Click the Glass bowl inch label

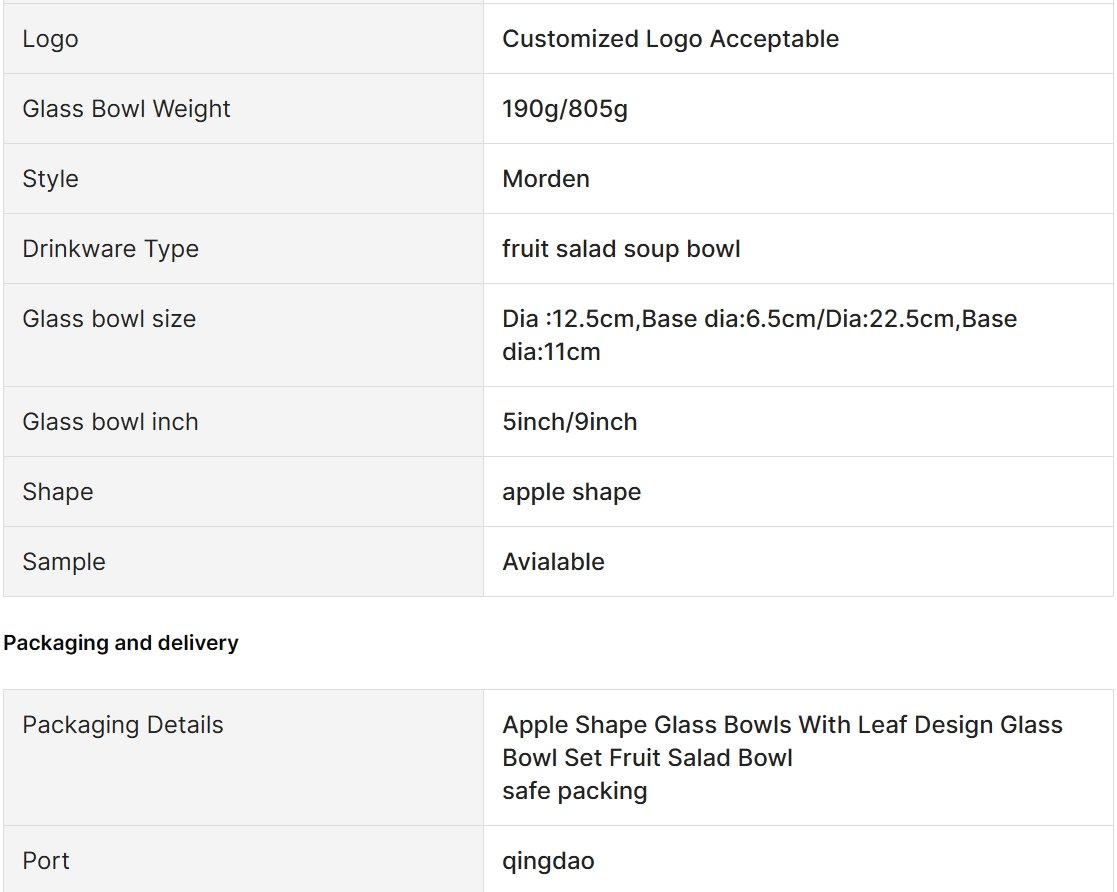pyautogui.click(x=110, y=422)
